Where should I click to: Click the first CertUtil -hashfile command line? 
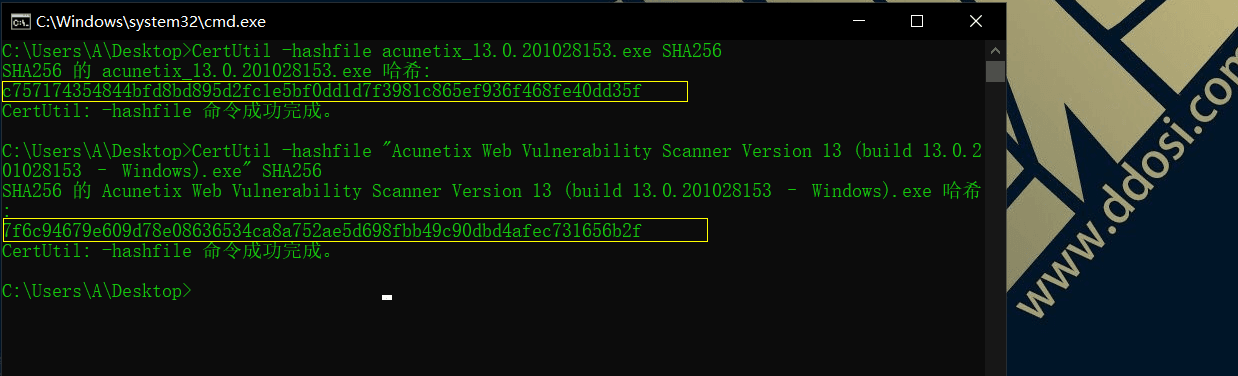(x=362, y=51)
